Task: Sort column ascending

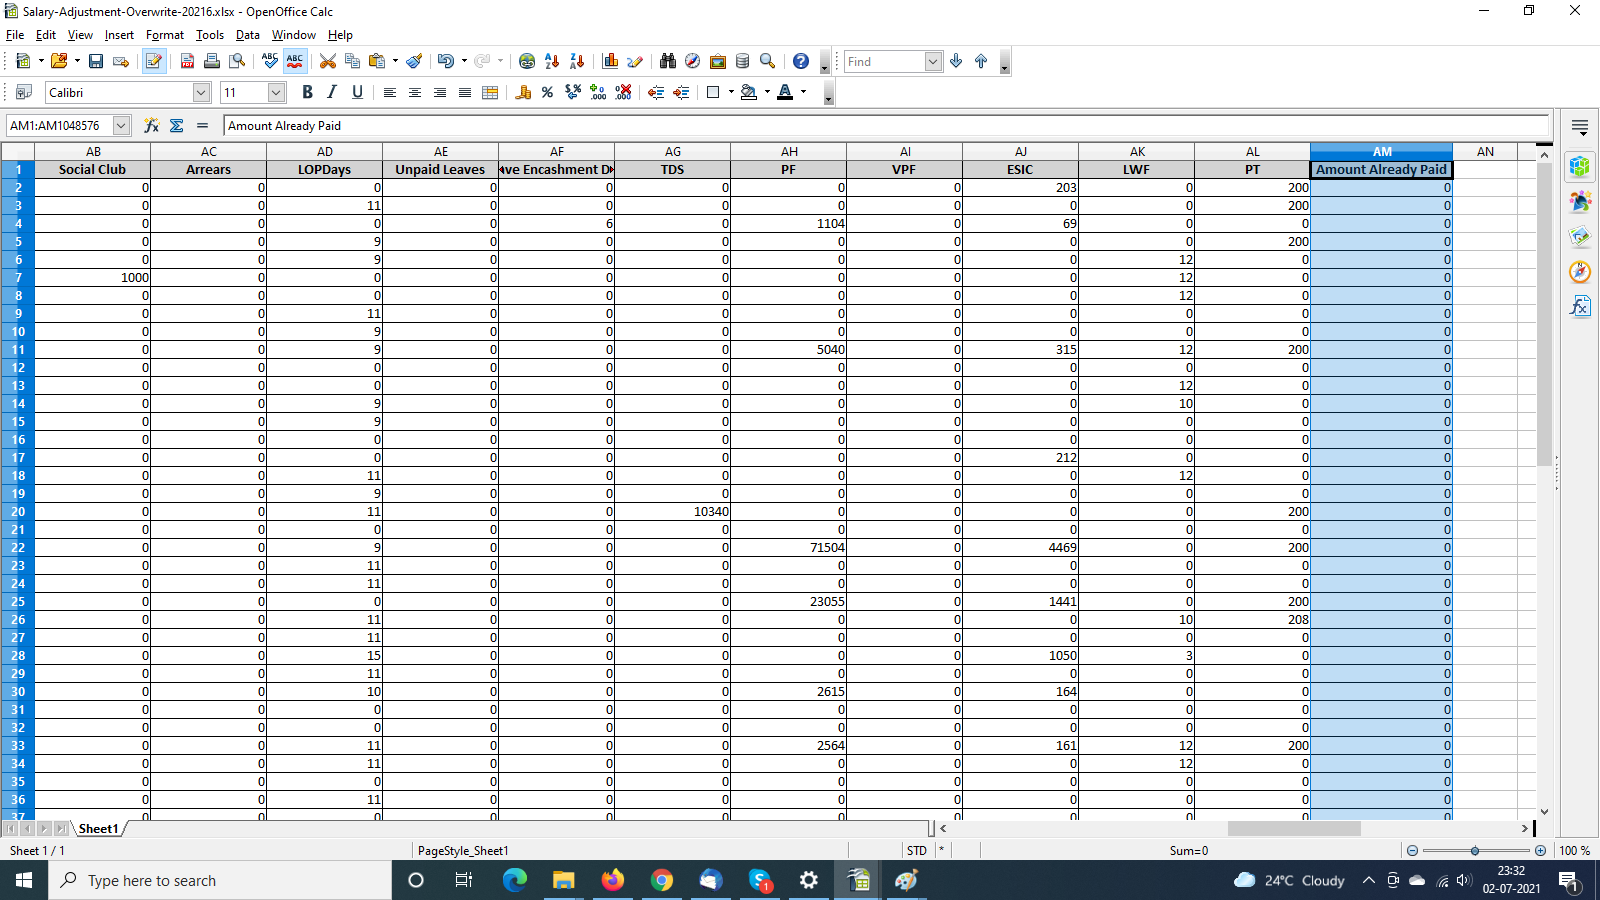Action: [552, 61]
